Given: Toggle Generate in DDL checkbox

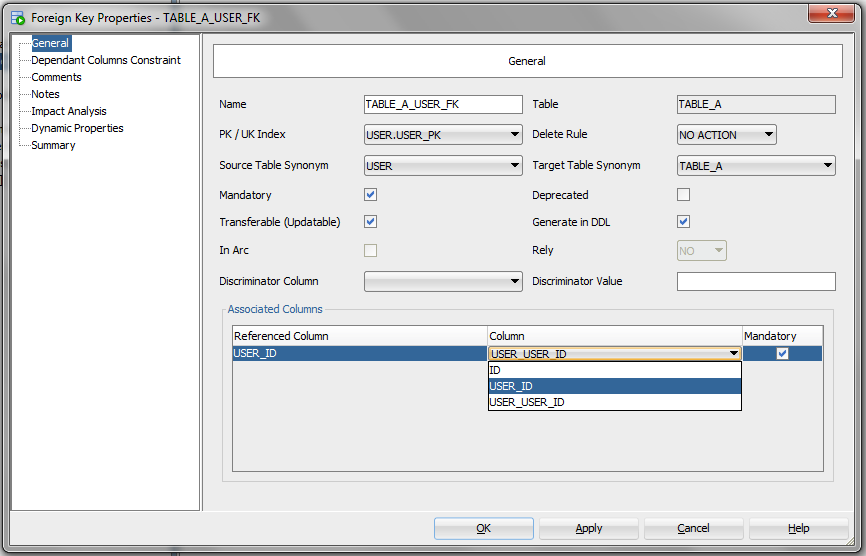Looking at the screenshot, I should (x=684, y=222).
